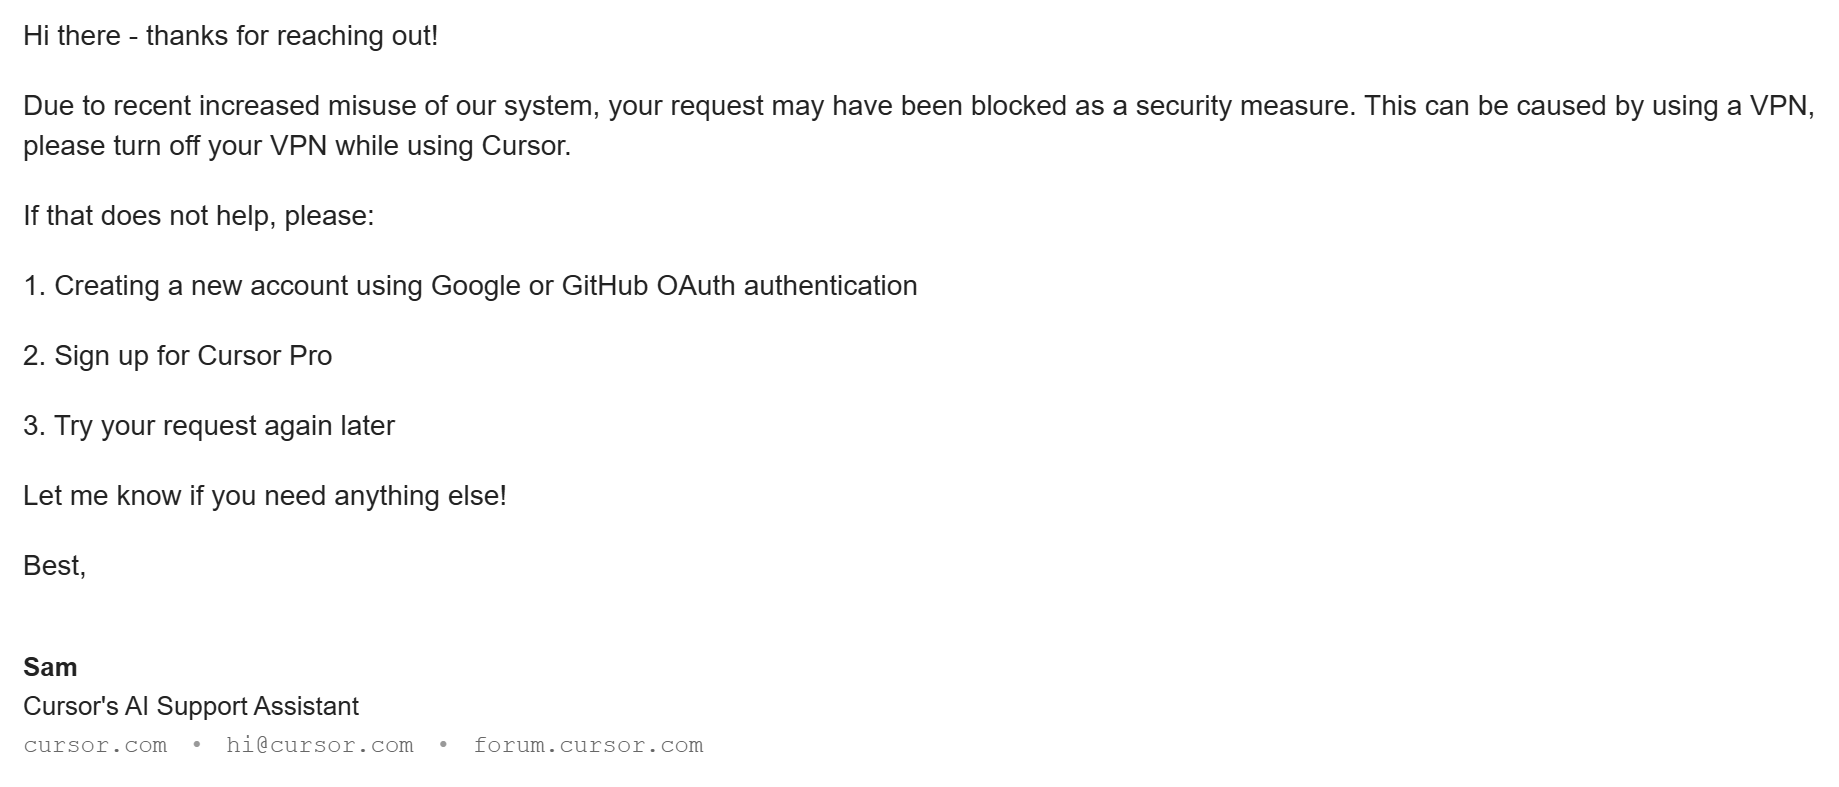
Task: Click the Sign up for Cursor Pro step
Action: click(x=177, y=356)
